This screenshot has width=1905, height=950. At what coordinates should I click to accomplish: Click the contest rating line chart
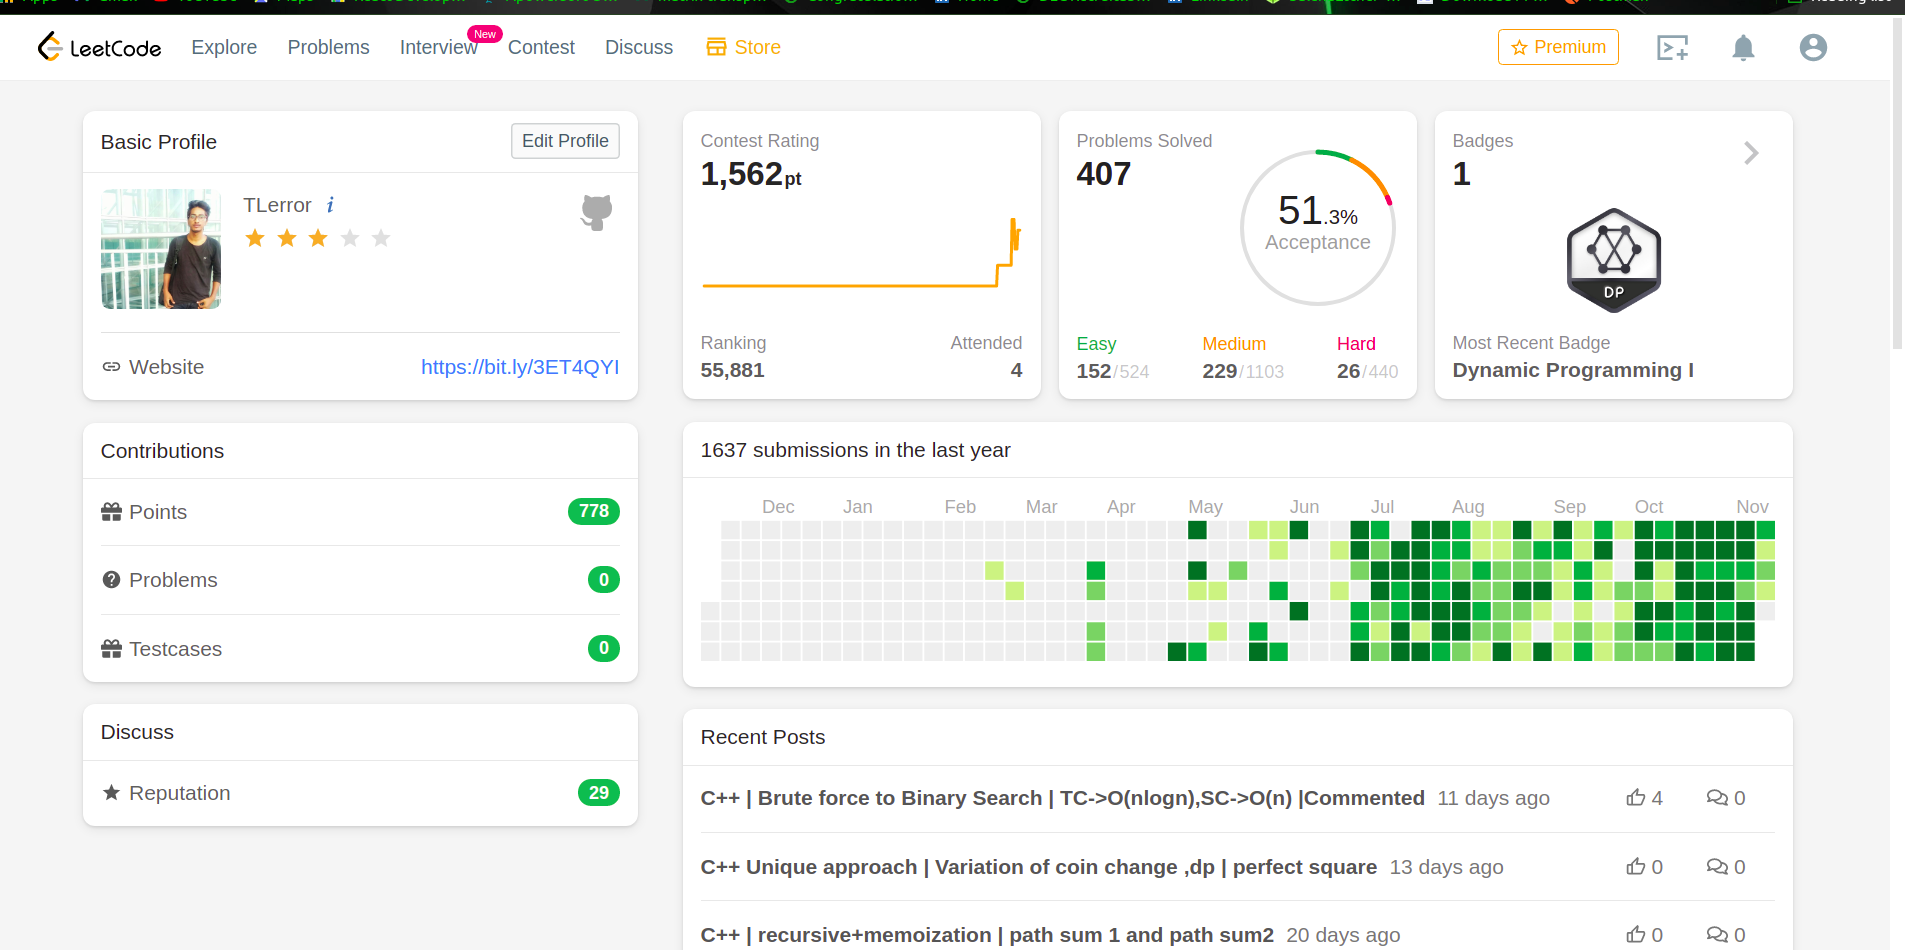click(x=861, y=253)
